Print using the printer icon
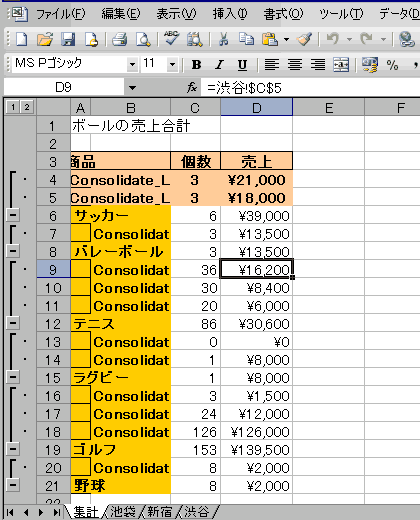This screenshot has height=520, width=420. coord(119,39)
